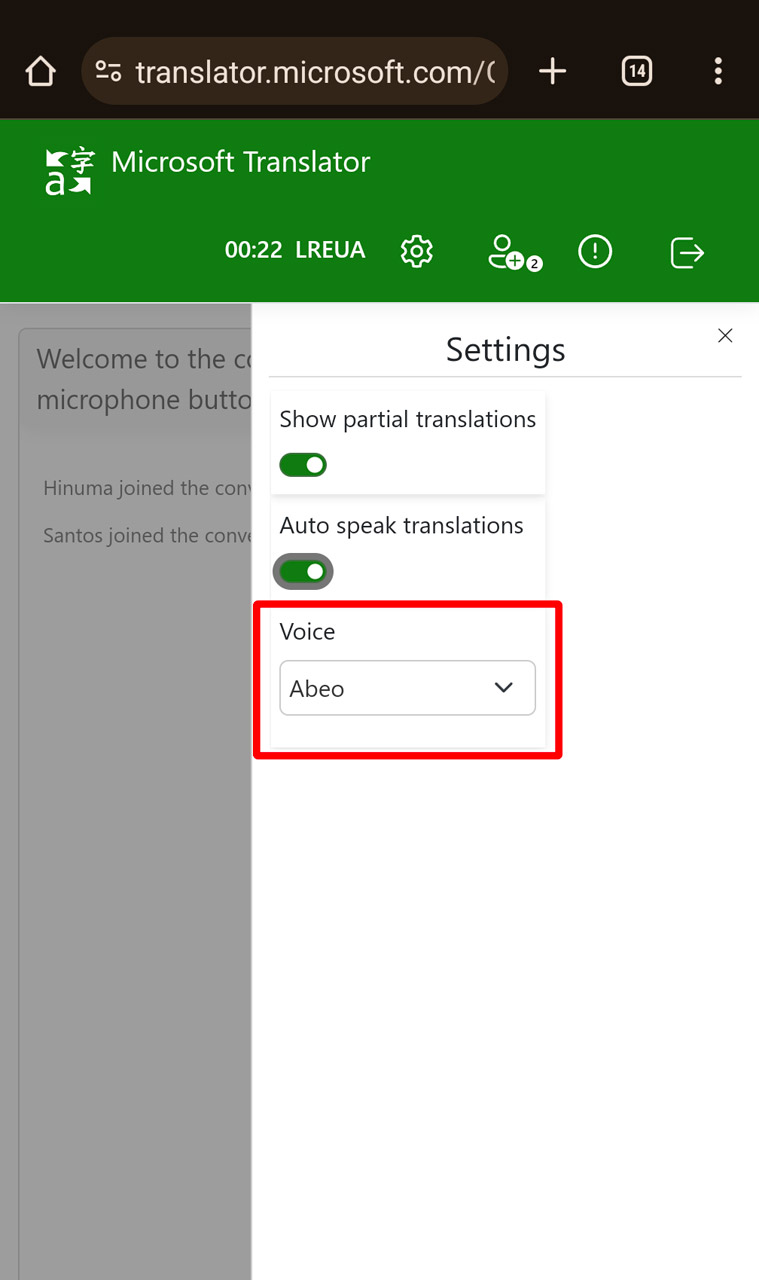Close the Settings panel
759x1280 pixels.
(x=725, y=335)
